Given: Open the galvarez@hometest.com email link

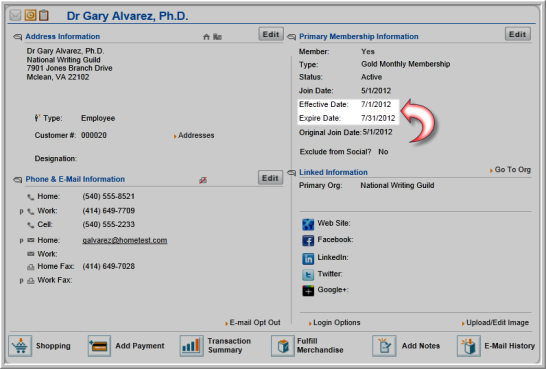Looking at the screenshot, I should tap(125, 240).
